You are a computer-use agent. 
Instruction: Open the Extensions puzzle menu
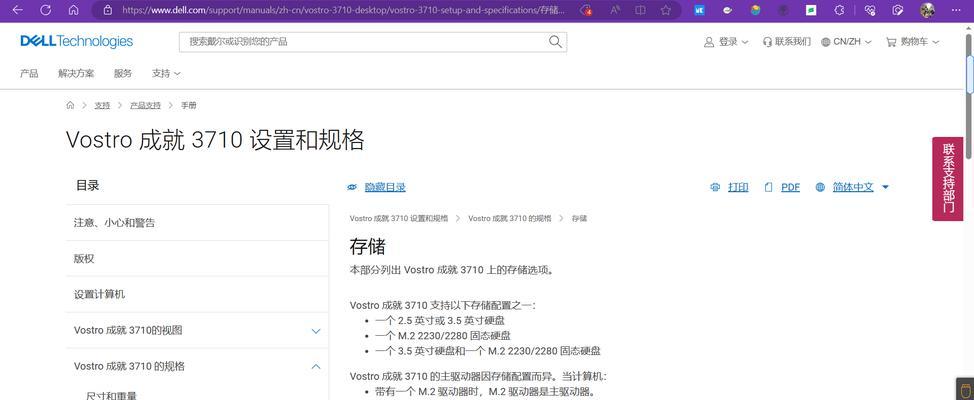839,10
